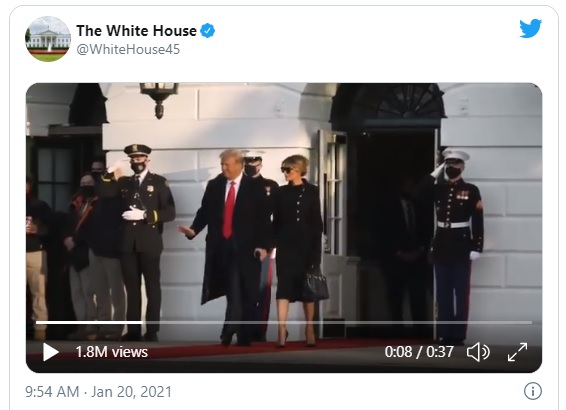Click the blue verified badge
Viewport: 566px width, 410px height.
point(208,31)
